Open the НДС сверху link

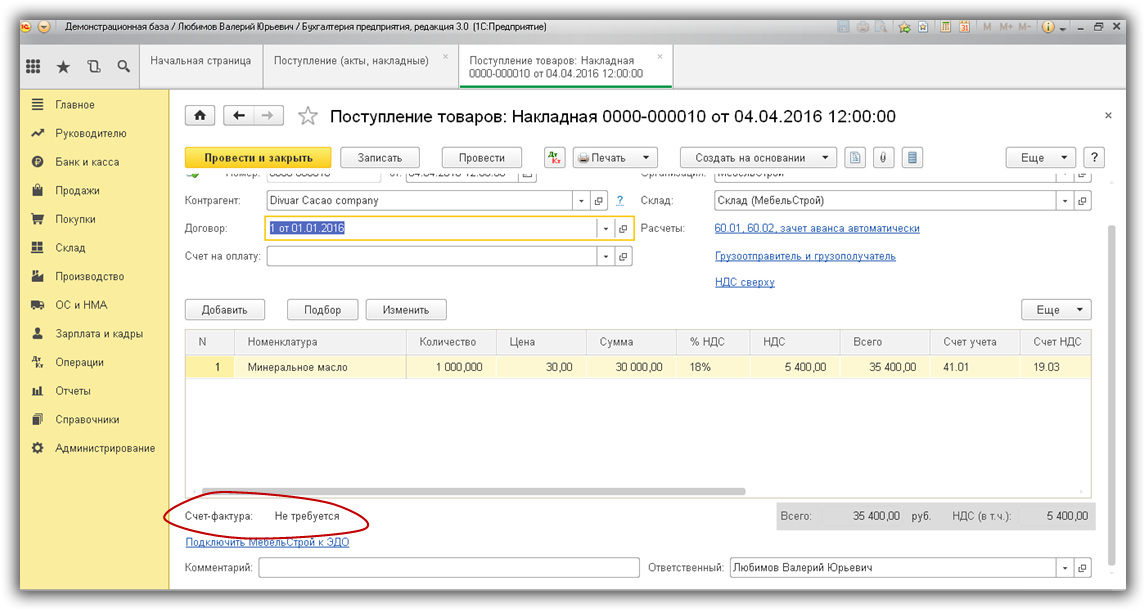pyautogui.click(x=744, y=283)
